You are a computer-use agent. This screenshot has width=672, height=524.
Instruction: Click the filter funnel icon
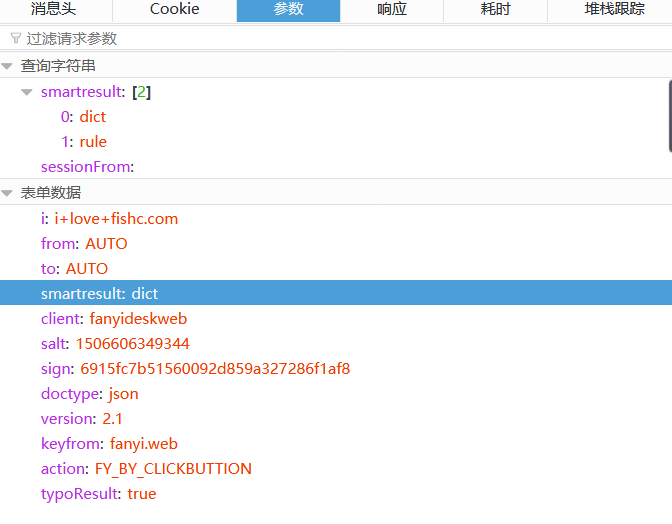(x=15, y=39)
